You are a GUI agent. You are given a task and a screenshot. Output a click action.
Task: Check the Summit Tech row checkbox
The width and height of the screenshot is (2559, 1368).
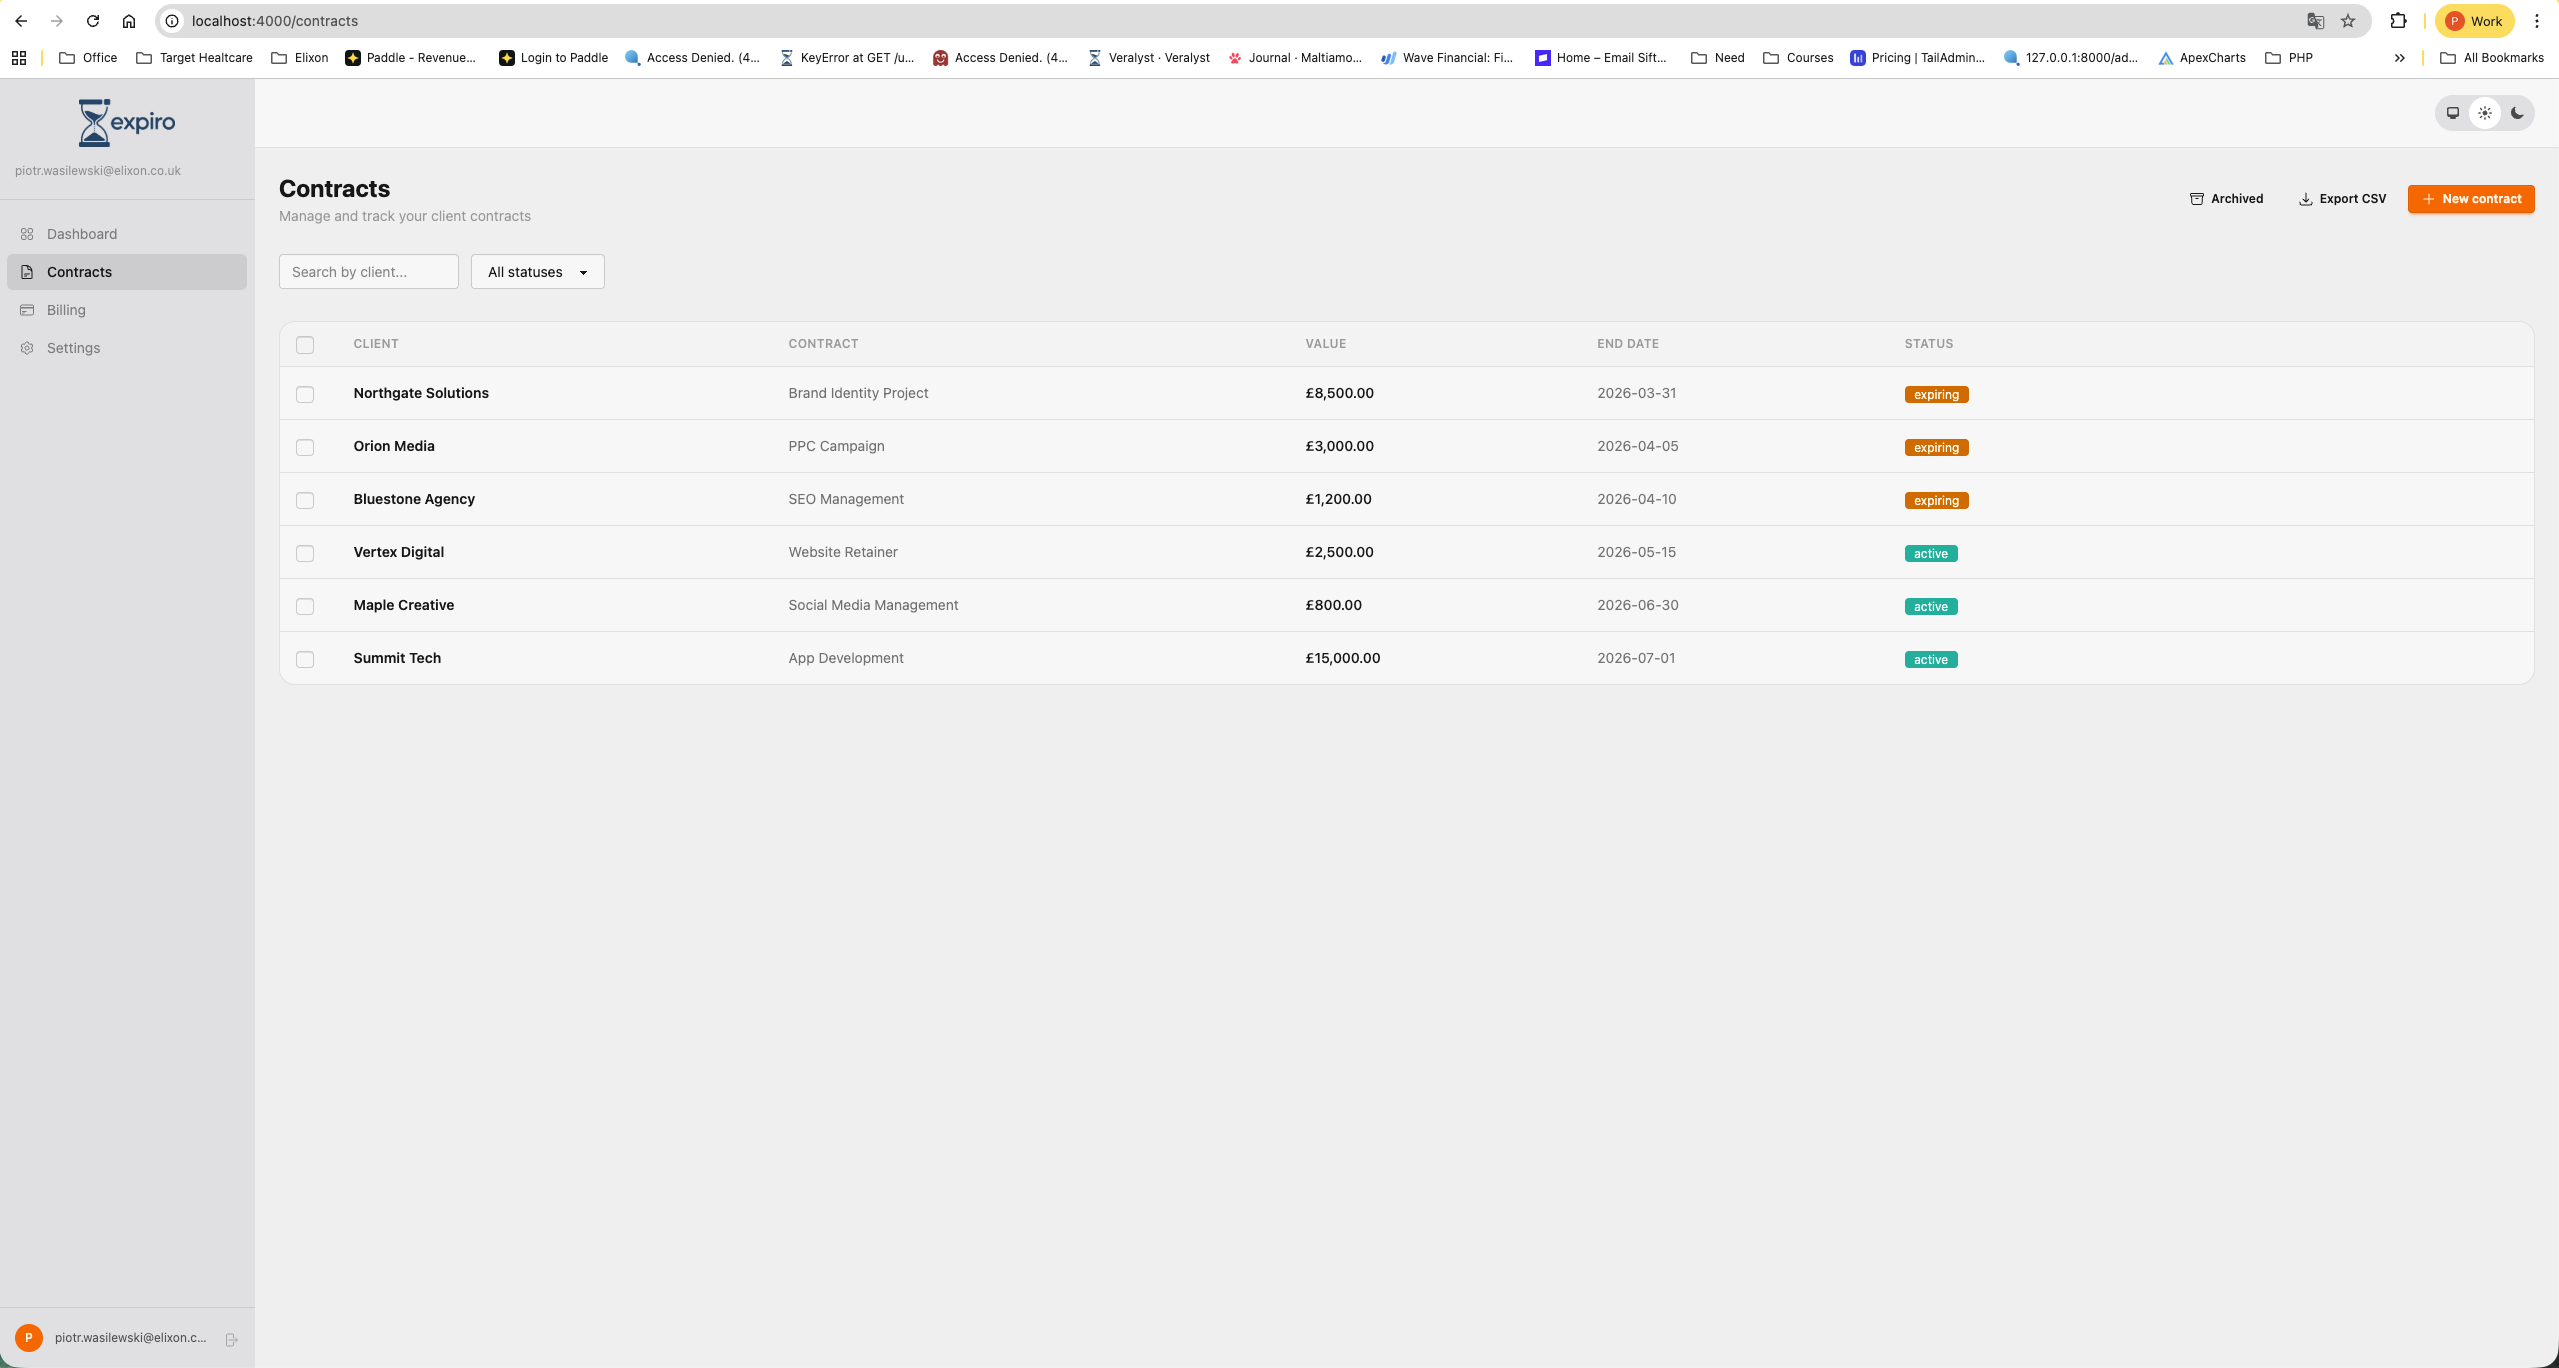coord(305,659)
